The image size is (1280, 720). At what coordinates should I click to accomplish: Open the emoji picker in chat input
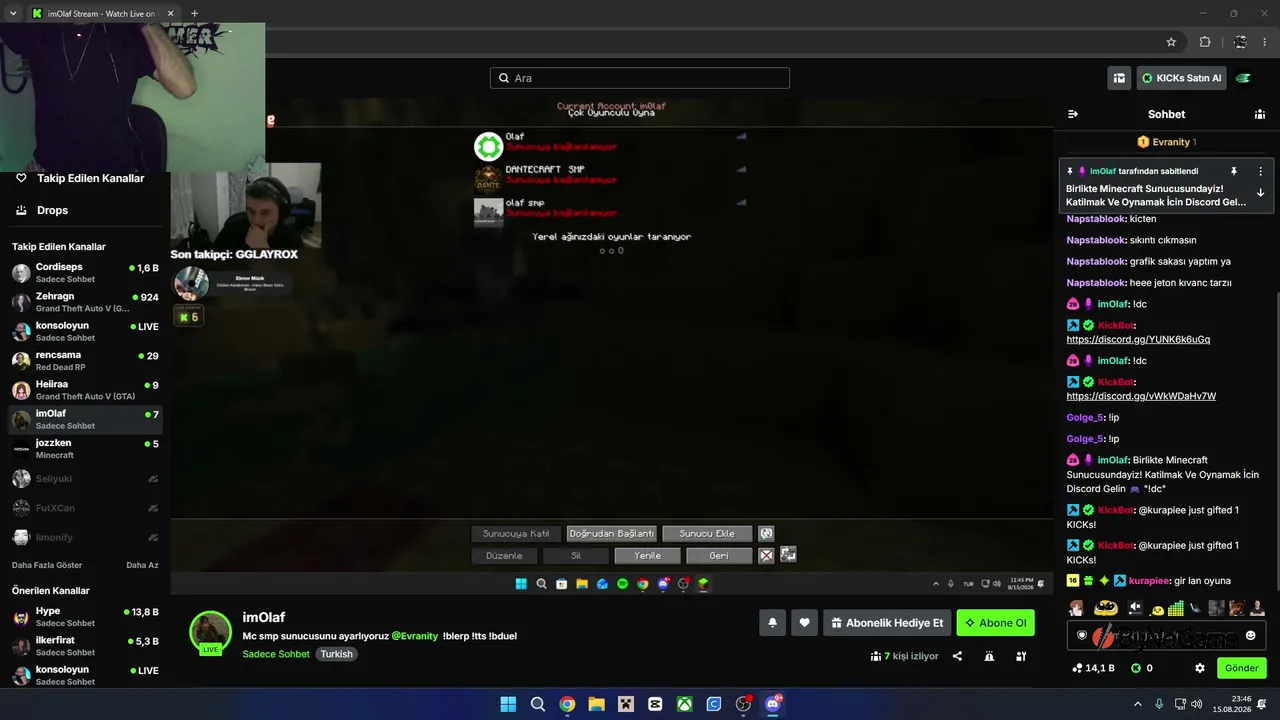pyautogui.click(x=1250, y=635)
